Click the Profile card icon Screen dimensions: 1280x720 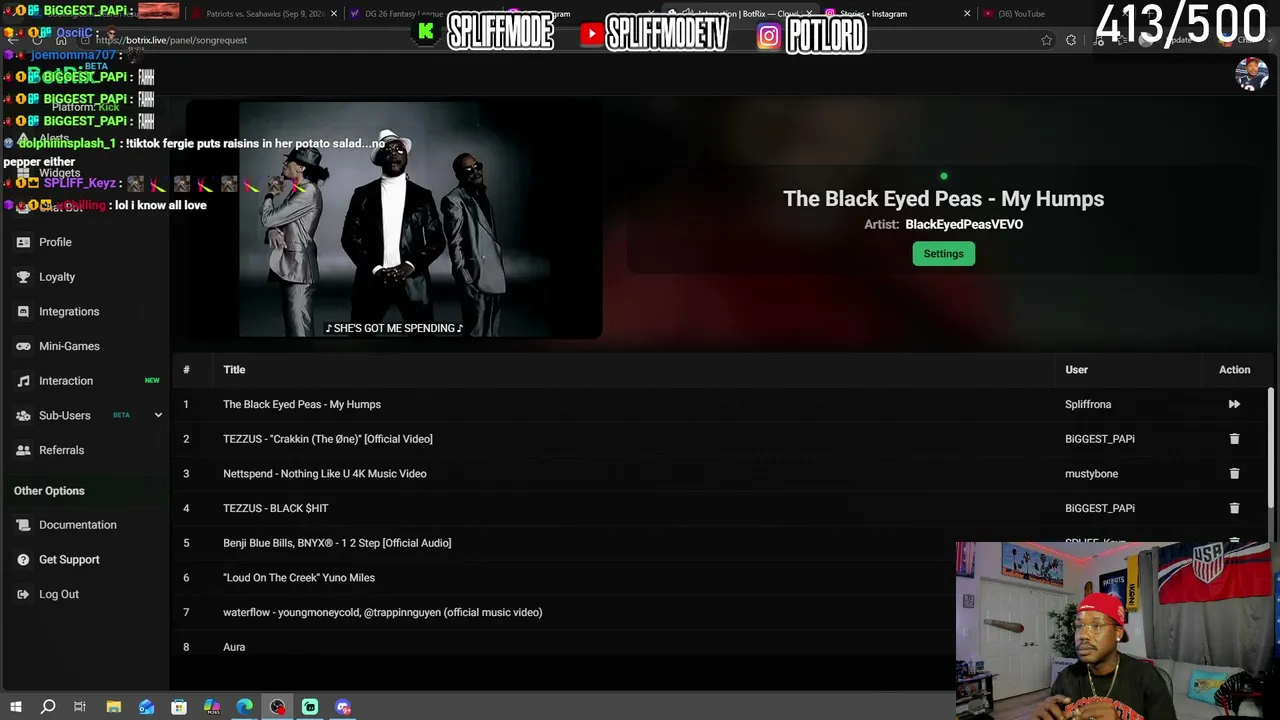23,242
